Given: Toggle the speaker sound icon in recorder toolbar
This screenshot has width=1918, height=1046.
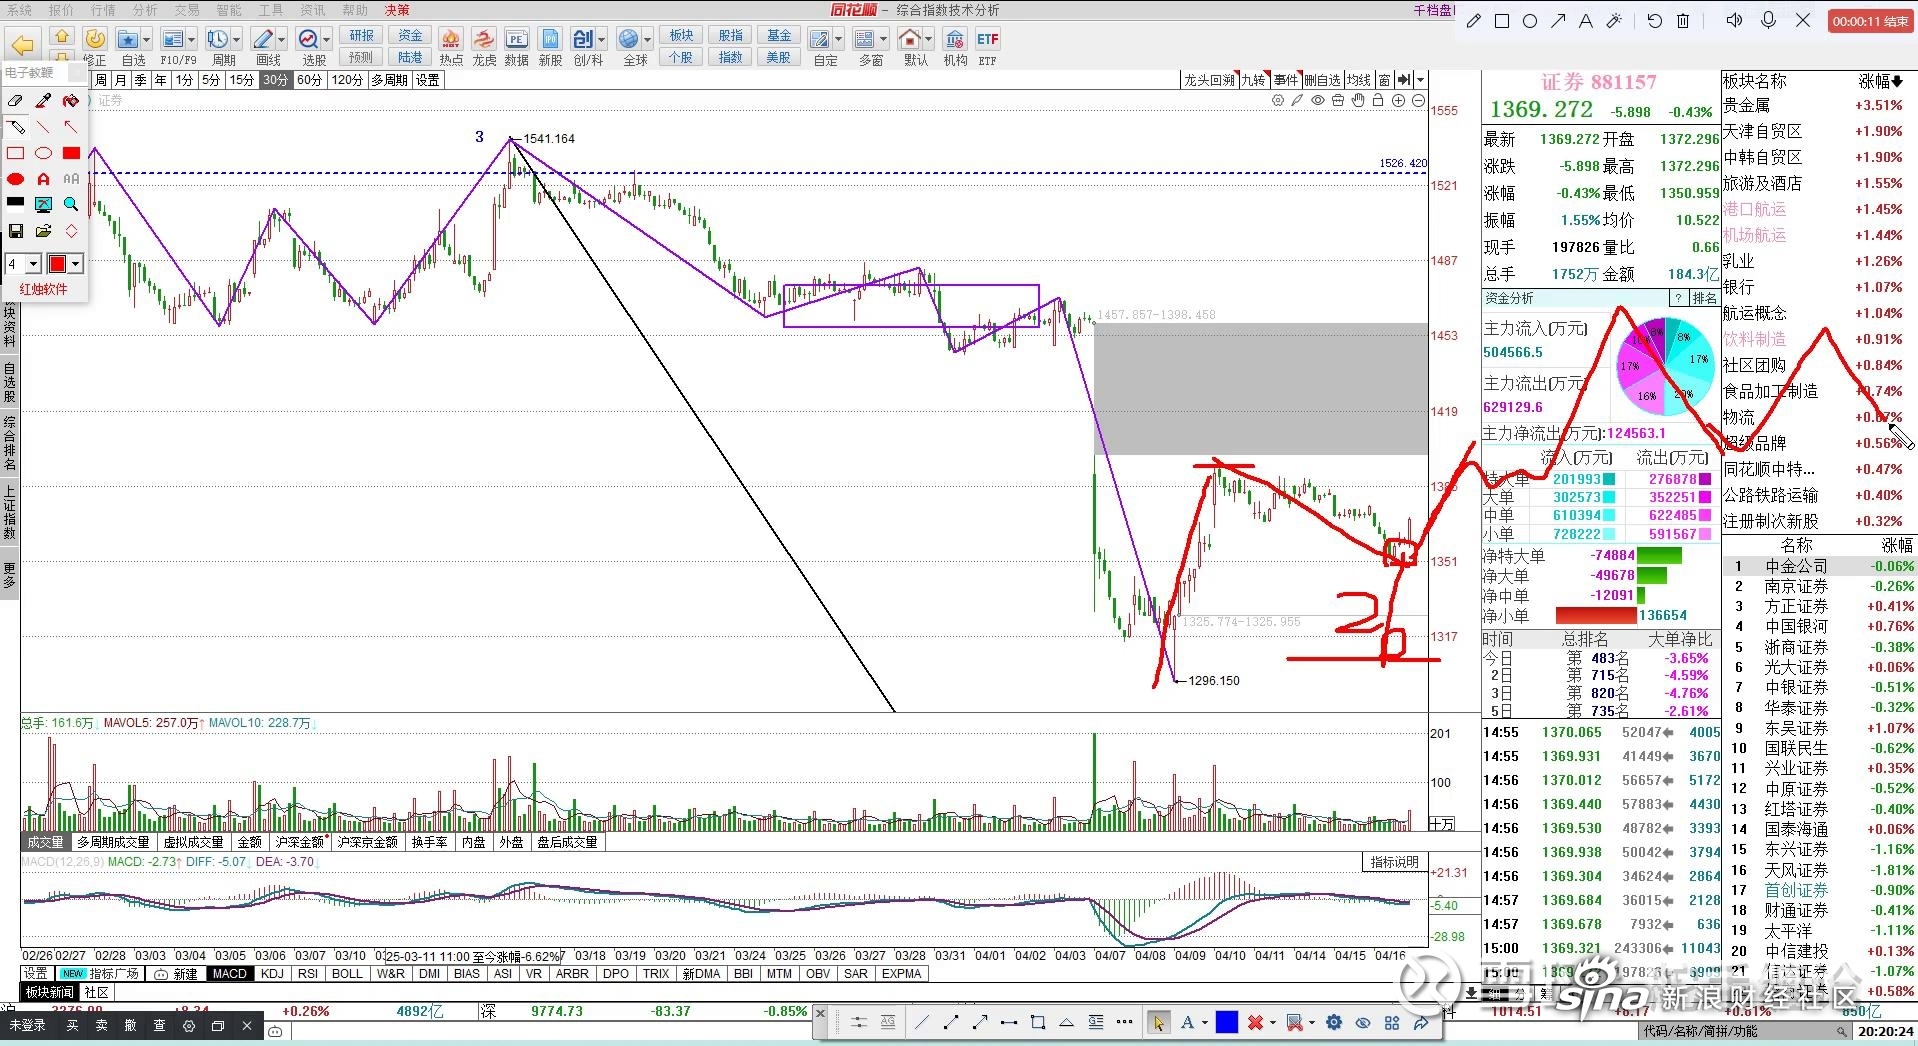Looking at the screenshot, I should click(1734, 20).
